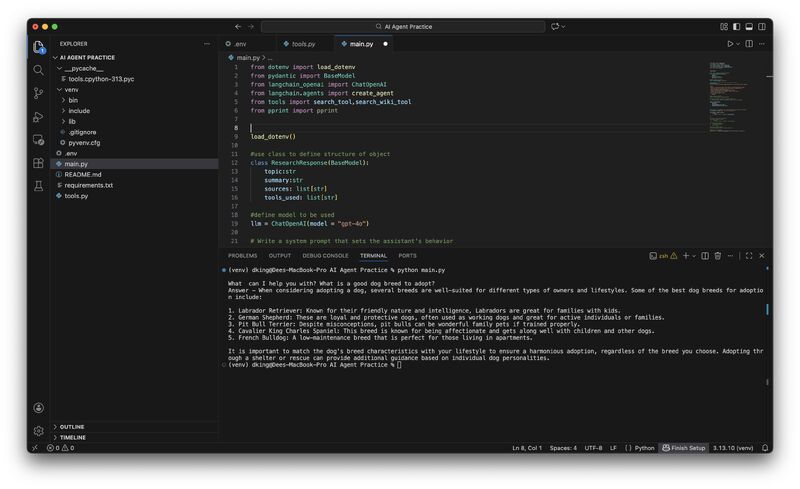This screenshot has width=800, height=489.
Task: Run the Python file with the play icon
Action: 730,44
